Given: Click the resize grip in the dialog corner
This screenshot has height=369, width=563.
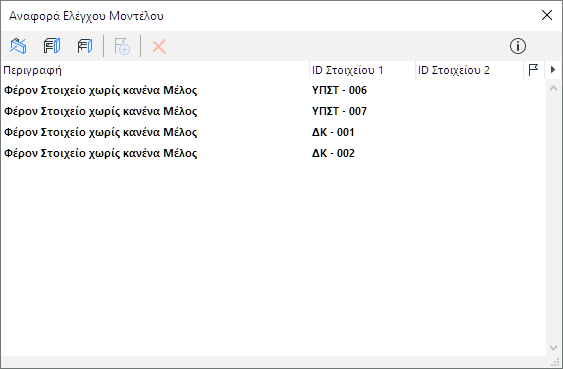Looking at the screenshot, I should click(555, 362).
